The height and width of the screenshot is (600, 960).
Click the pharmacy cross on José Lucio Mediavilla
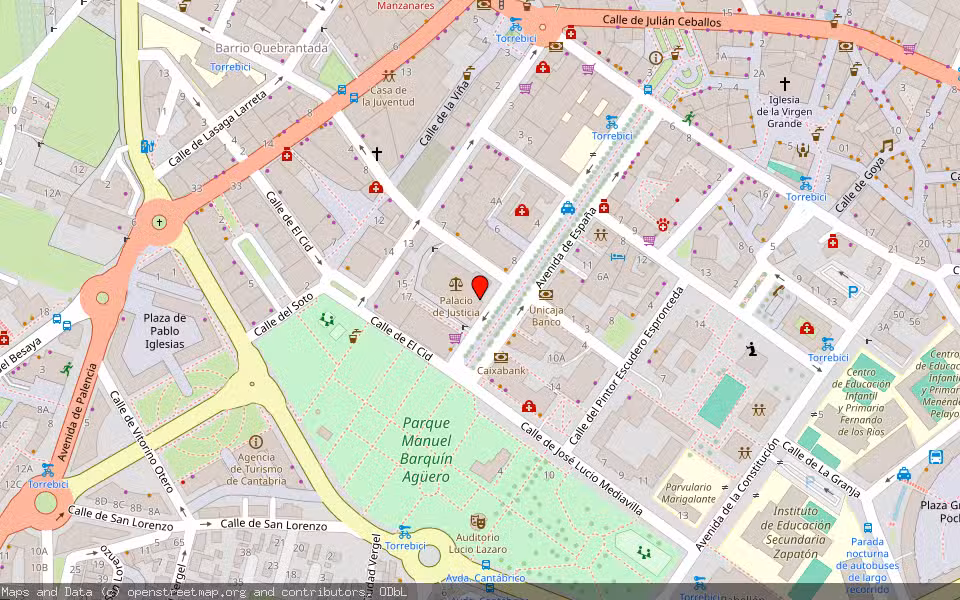(529, 407)
